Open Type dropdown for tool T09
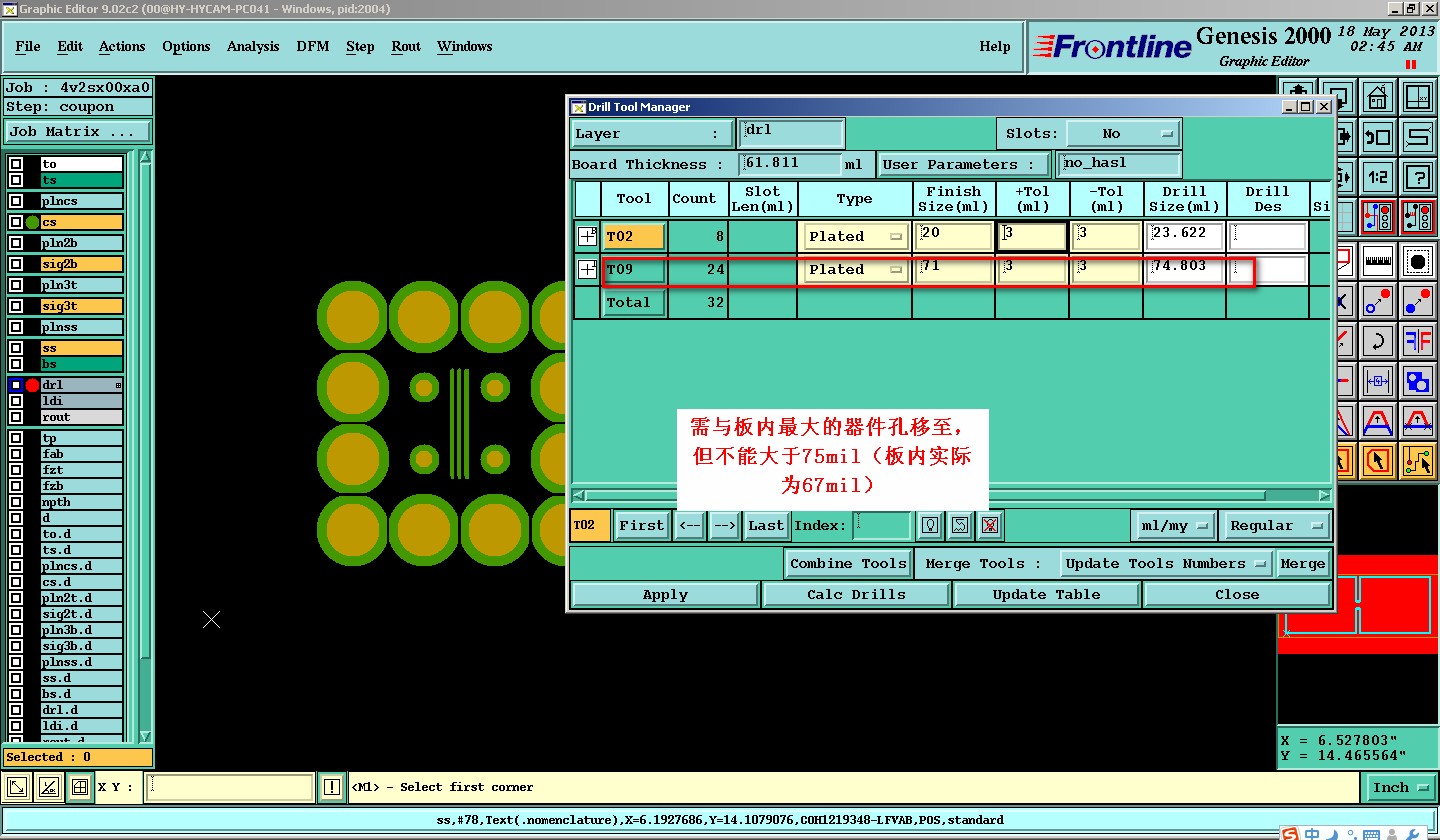Screen dimensions: 1440x840 [855, 269]
